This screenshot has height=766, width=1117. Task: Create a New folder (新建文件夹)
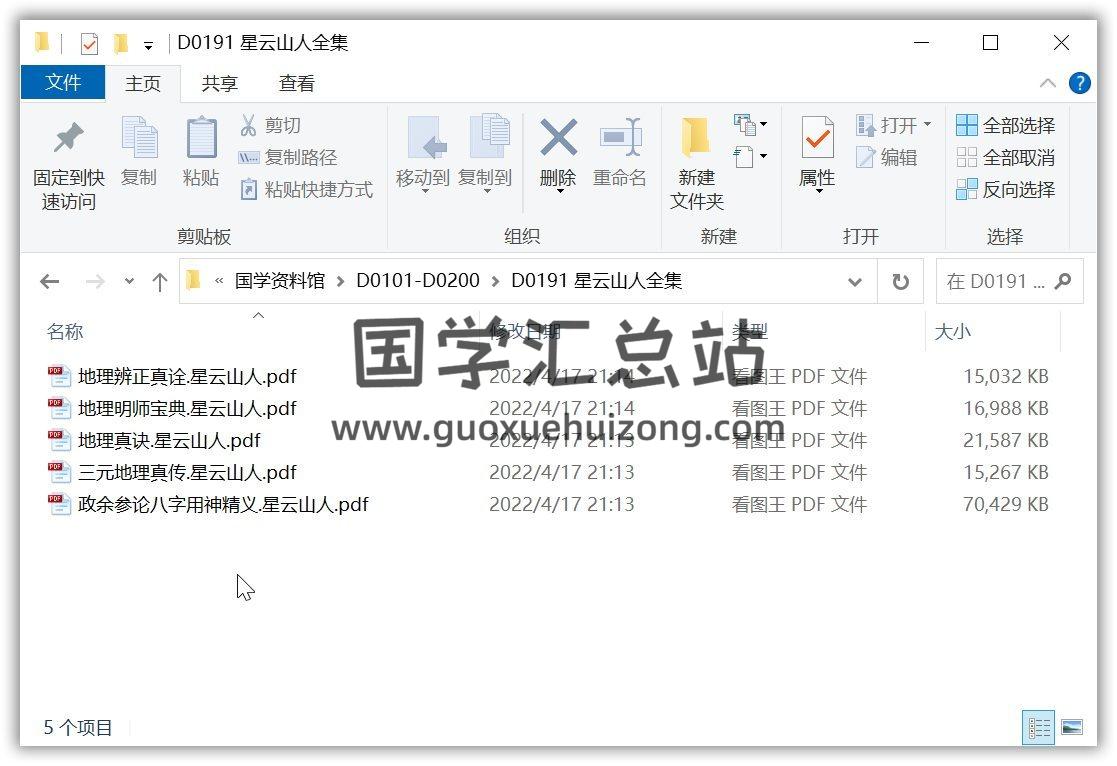(x=697, y=164)
